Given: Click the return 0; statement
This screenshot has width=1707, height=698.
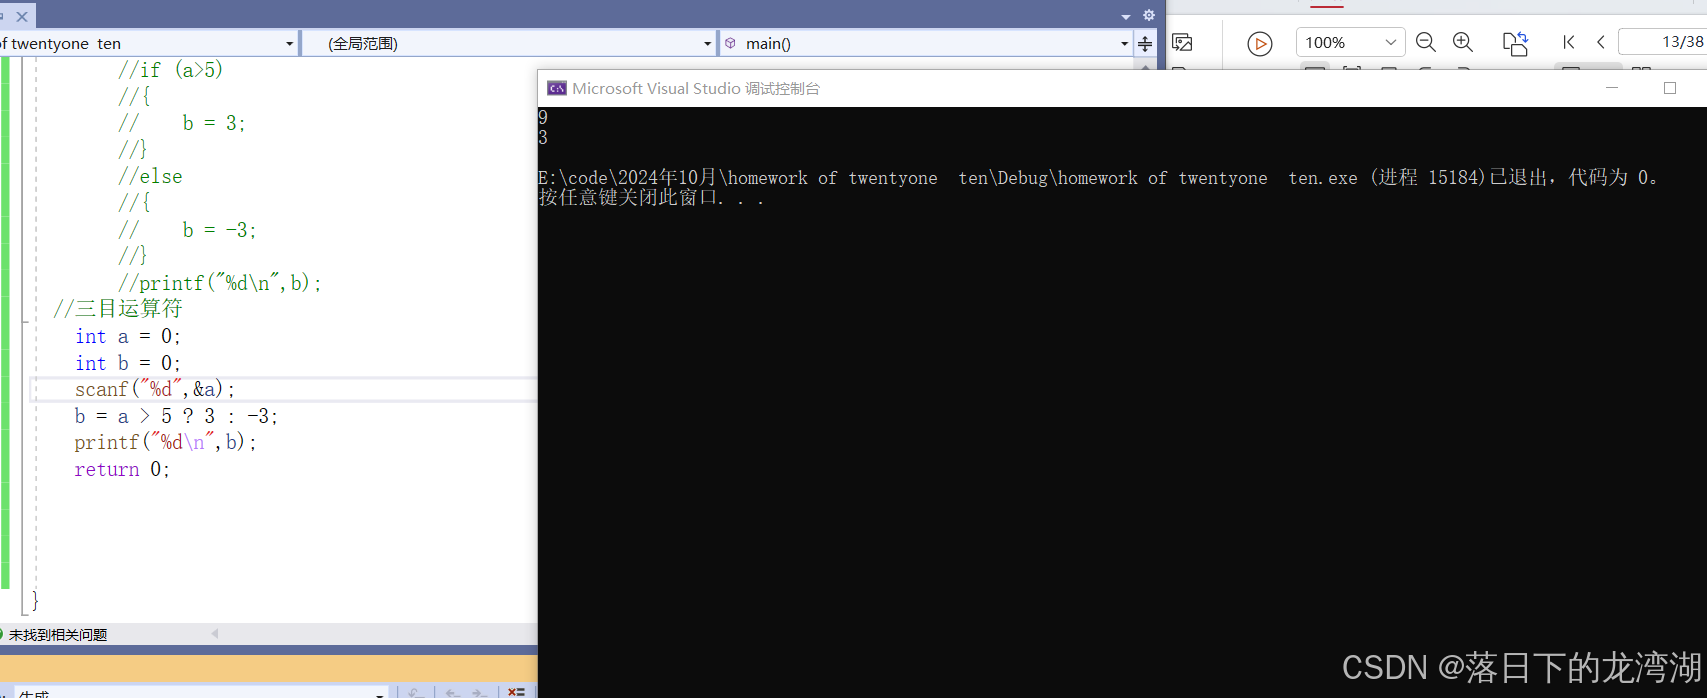Looking at the screenshot, I should (x=122, y=469).
